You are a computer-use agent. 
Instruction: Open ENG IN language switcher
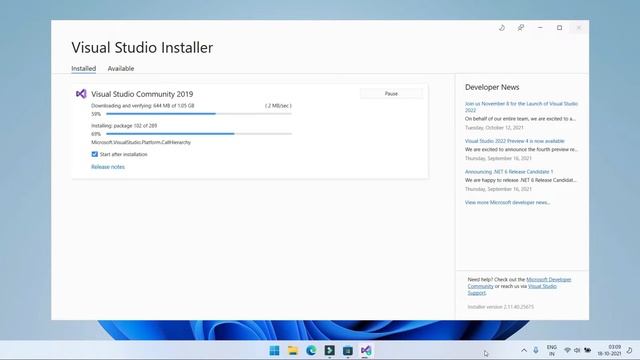pos(551,351)
